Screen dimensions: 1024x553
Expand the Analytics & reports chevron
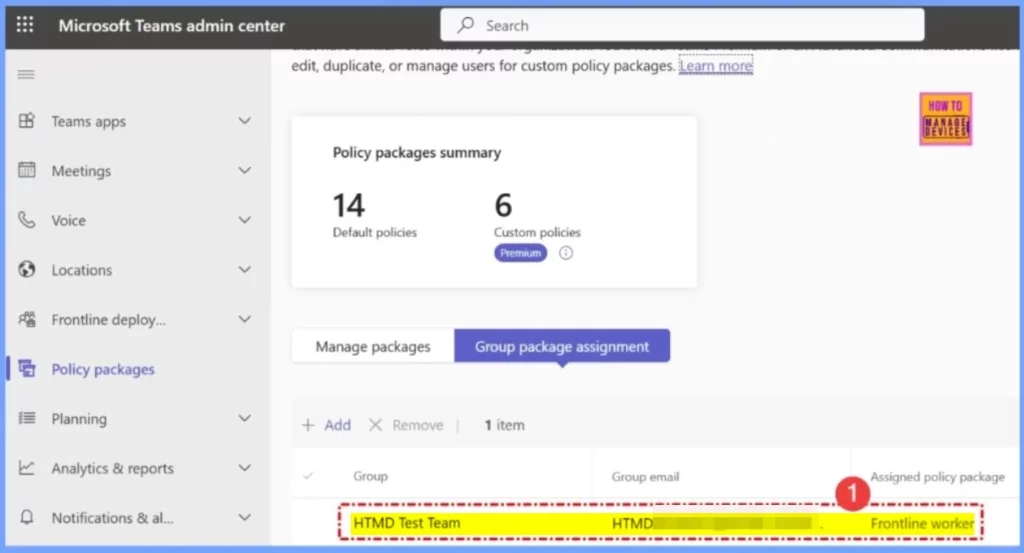244,468
